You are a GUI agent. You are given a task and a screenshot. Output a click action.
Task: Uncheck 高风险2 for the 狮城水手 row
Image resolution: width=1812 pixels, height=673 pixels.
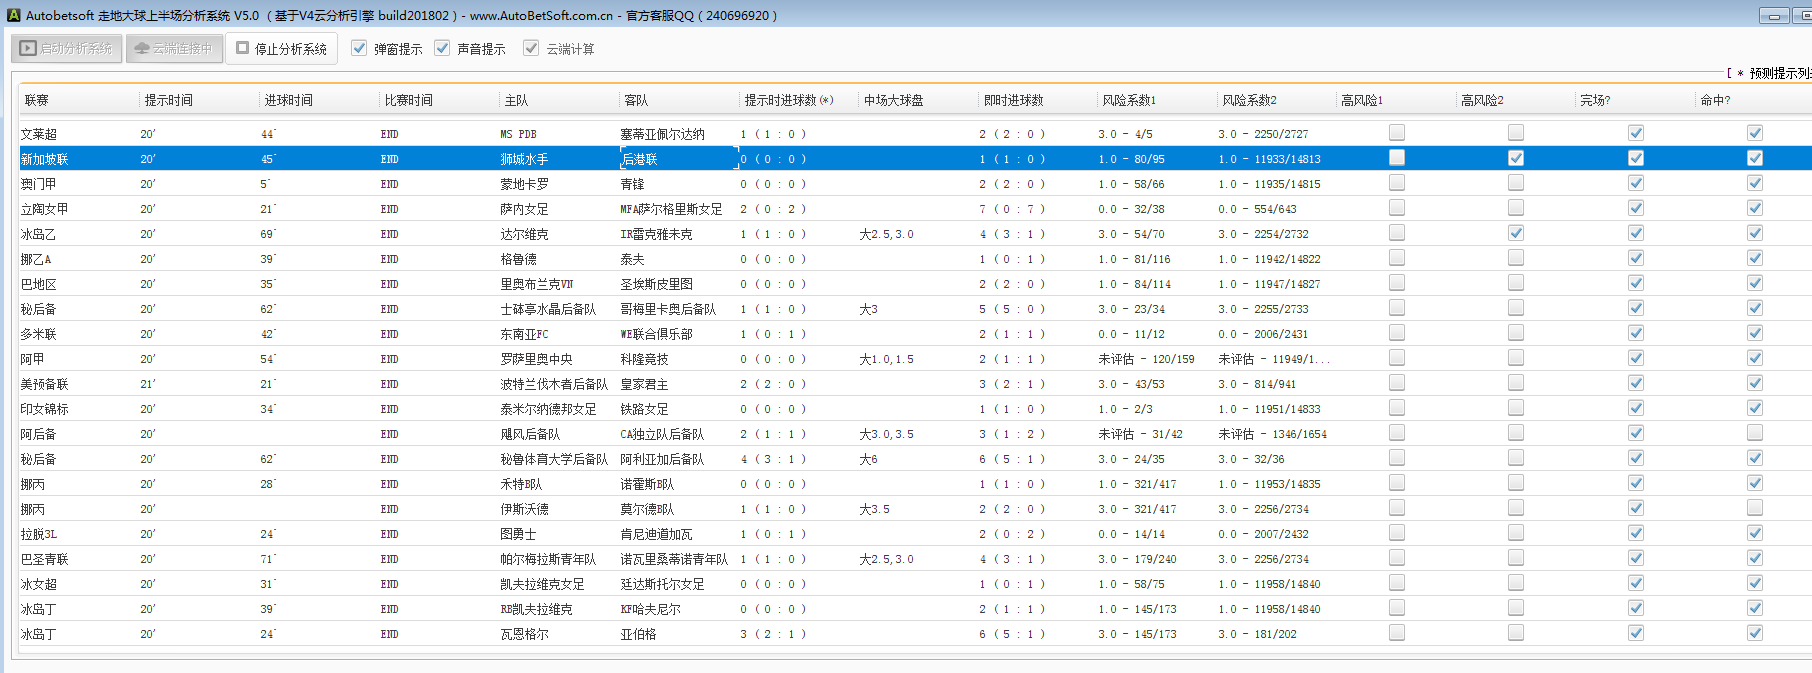(1516, 158)
